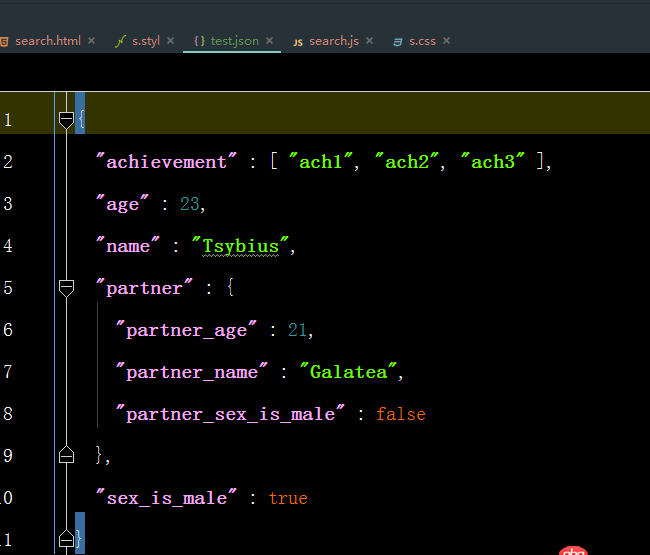Open the s.css tab
This screenshot has height=555, width=650.
(422, 41)
